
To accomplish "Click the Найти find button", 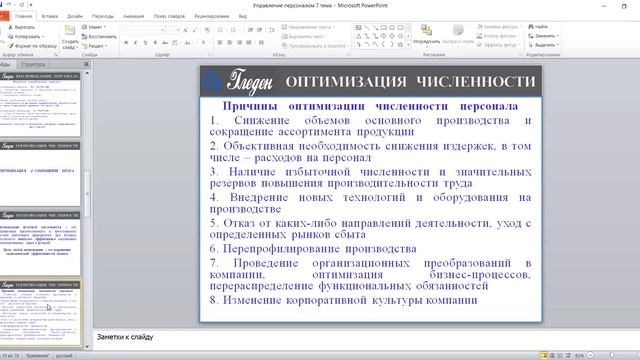I will 538,27.
